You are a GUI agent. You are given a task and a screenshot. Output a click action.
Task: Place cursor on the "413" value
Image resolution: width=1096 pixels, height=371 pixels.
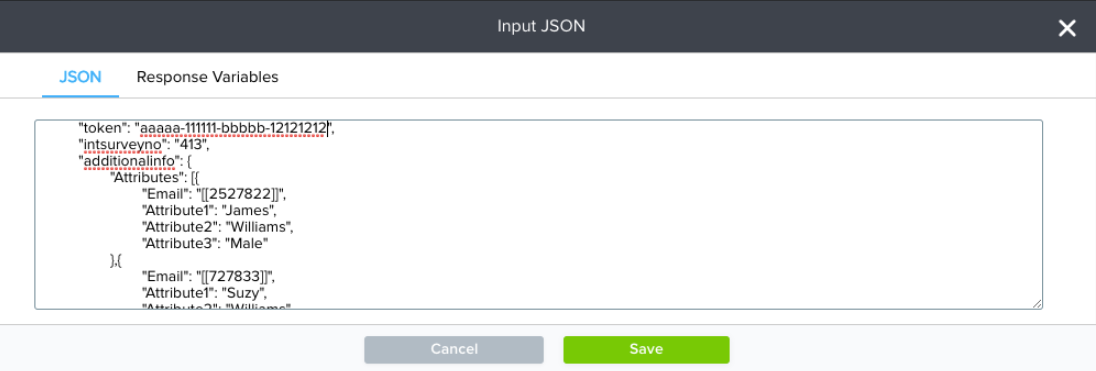190,145
